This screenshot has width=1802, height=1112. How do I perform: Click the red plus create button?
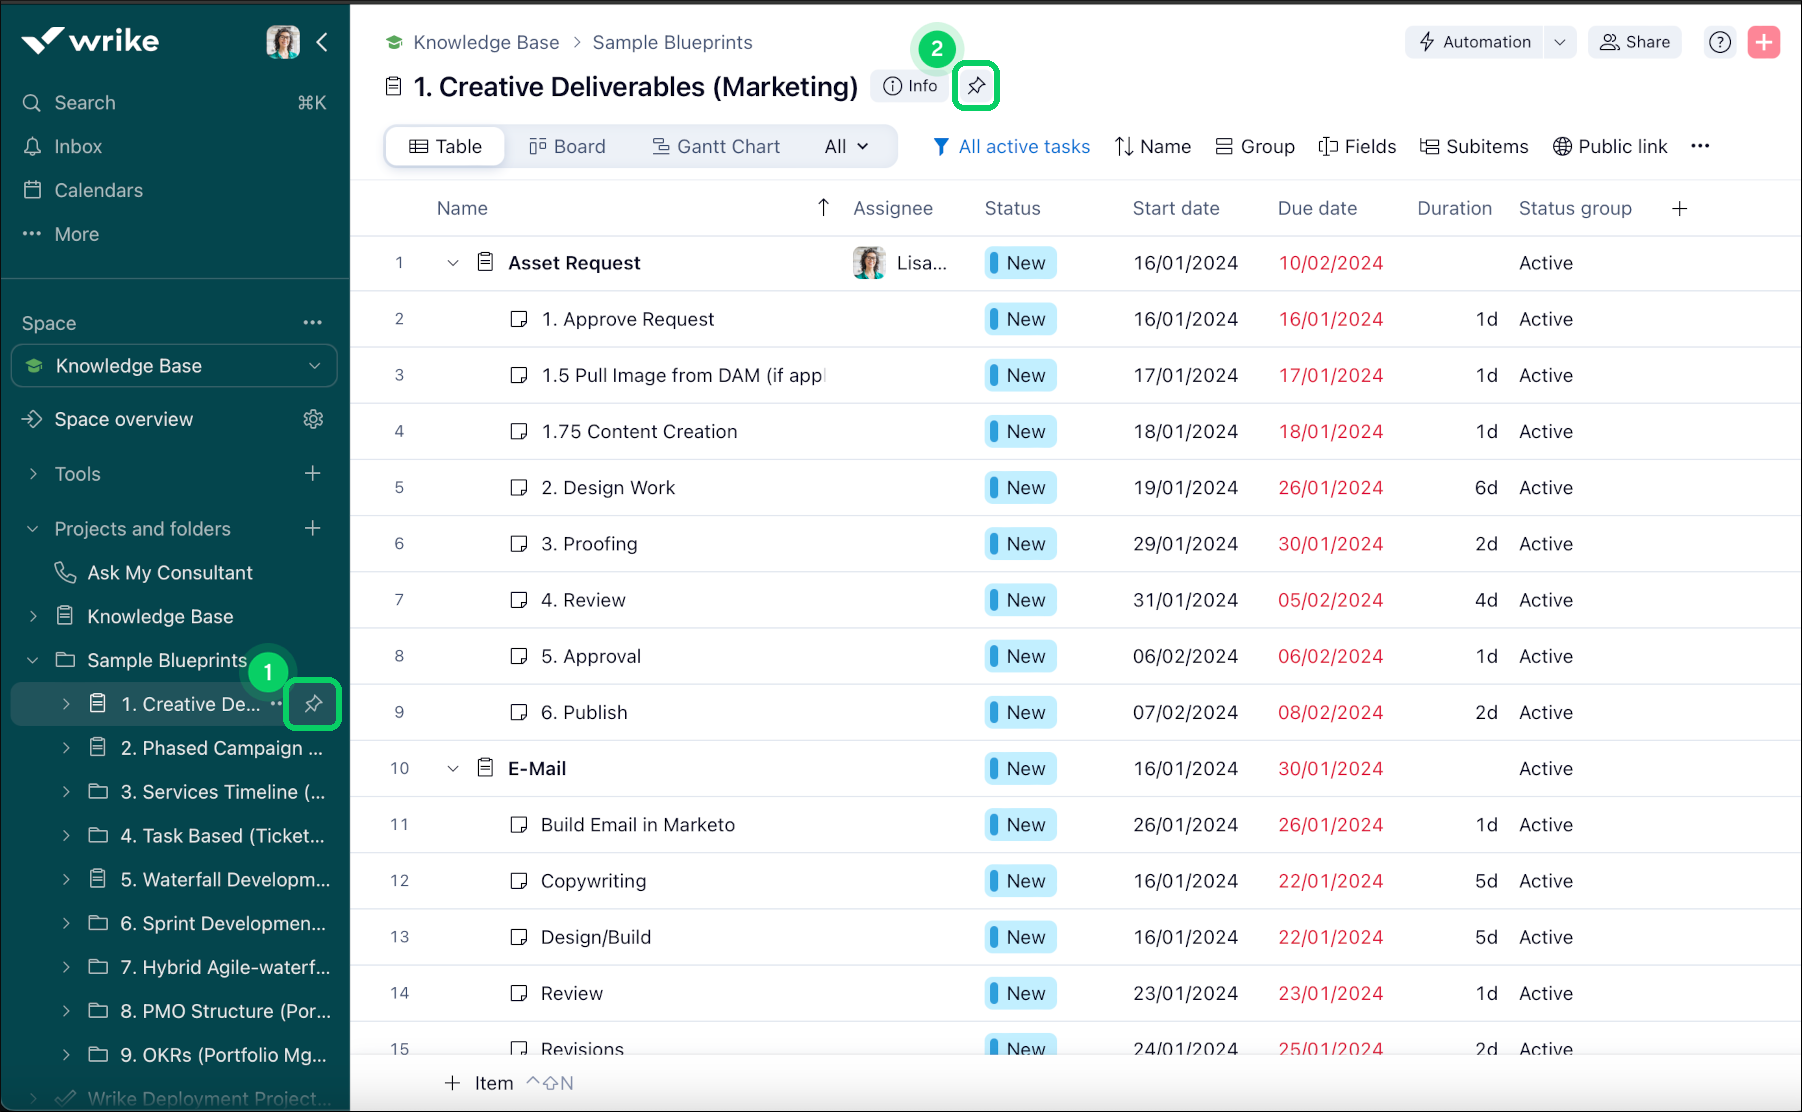pos(1763,42)
